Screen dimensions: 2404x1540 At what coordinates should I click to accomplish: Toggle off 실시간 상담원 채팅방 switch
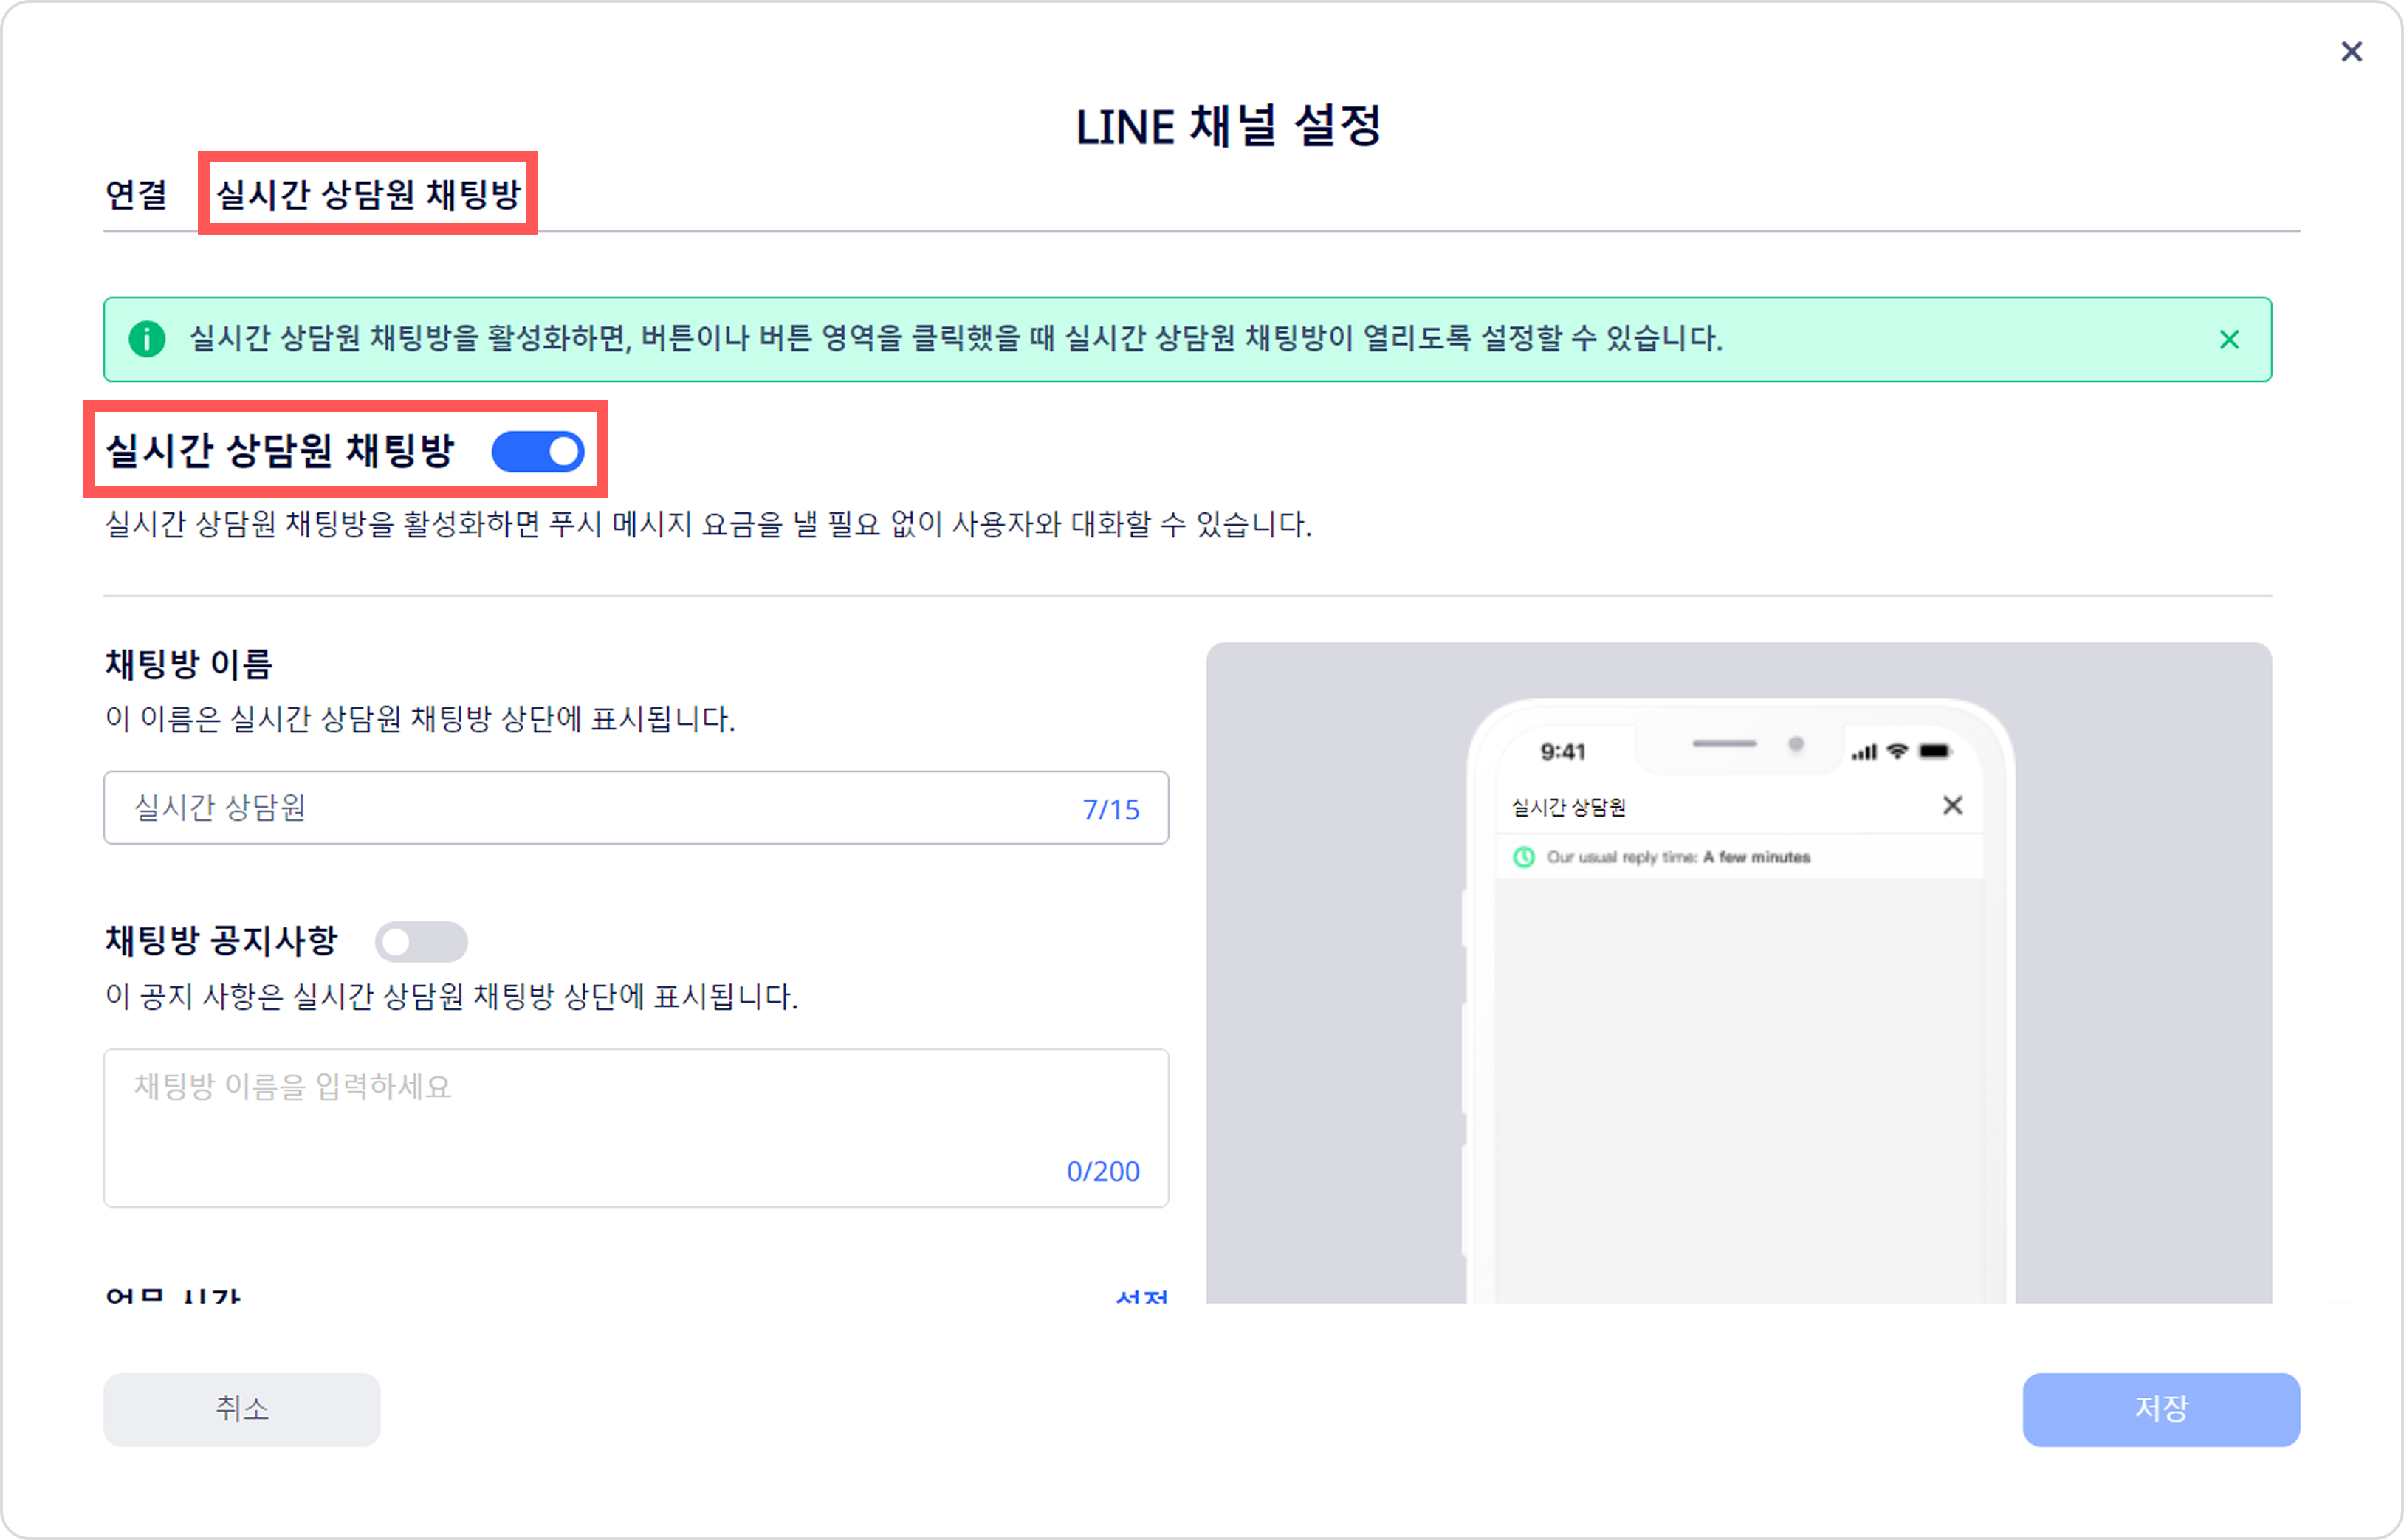point(538,452)
